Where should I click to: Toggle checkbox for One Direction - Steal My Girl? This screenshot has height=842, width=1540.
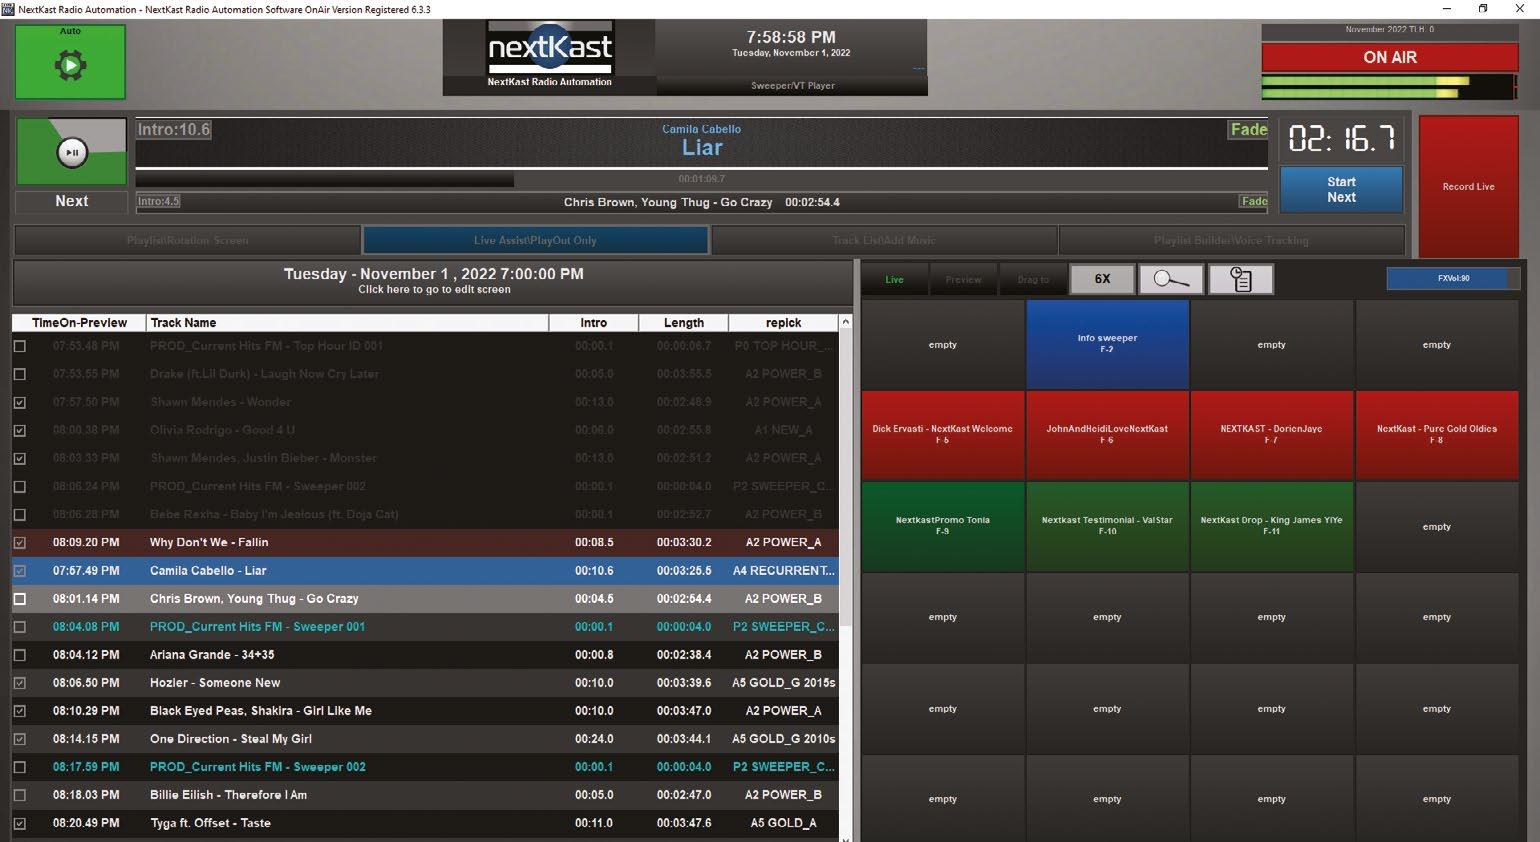(x=20, y=739)
